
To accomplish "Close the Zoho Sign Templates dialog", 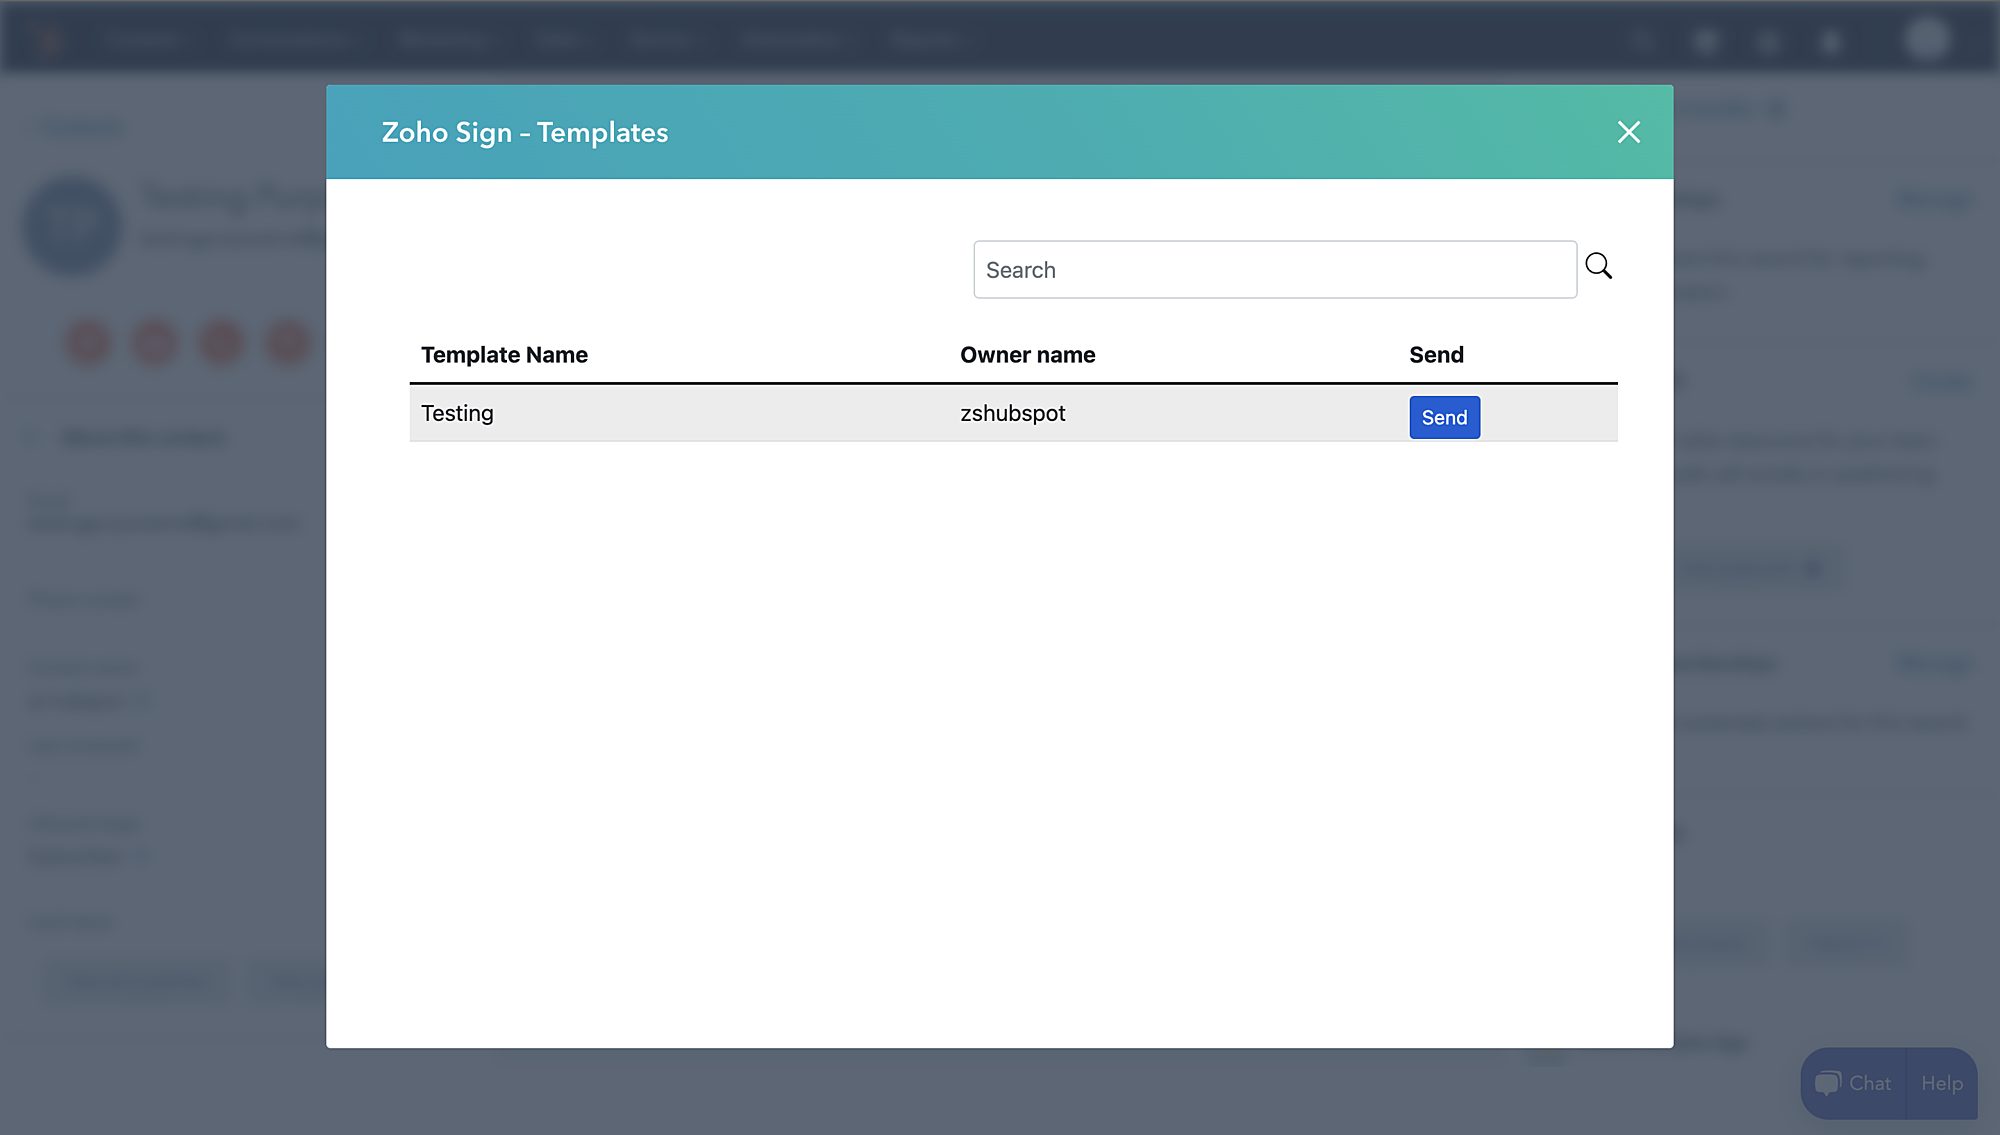I will pos(1628,132).
